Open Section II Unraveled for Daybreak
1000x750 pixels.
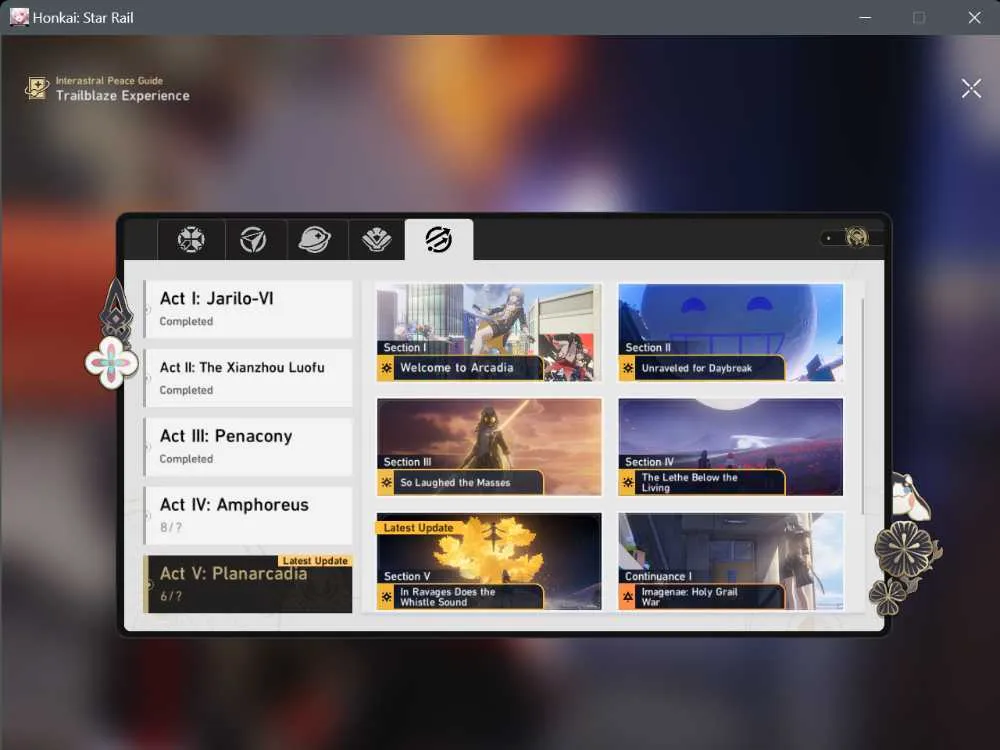pos(730,332)
